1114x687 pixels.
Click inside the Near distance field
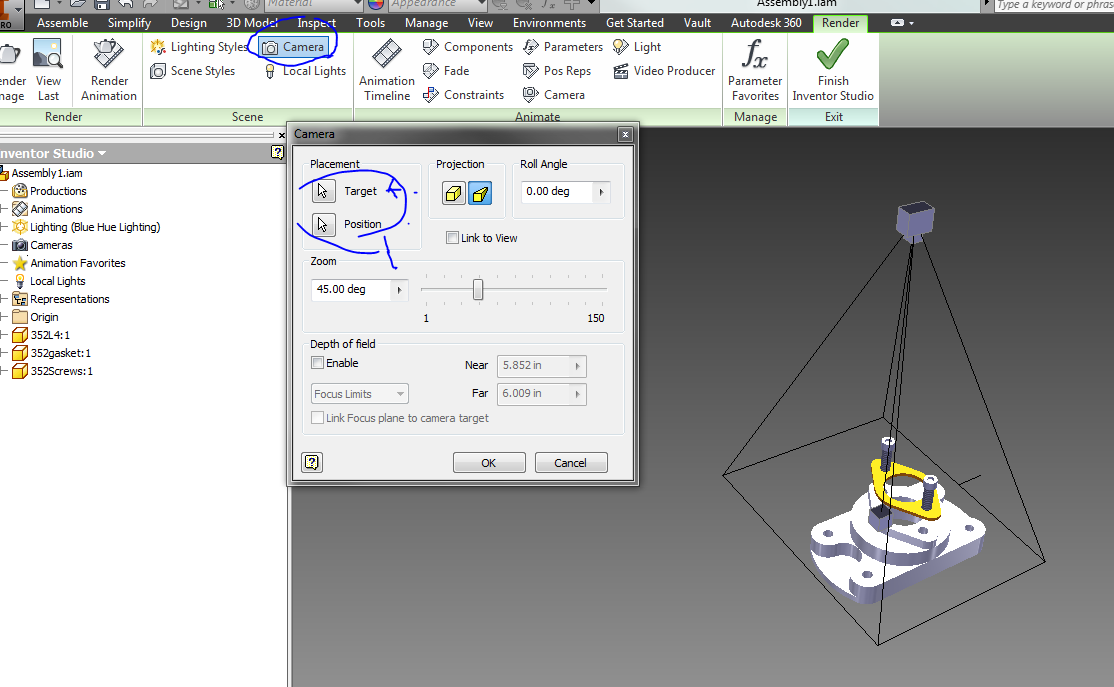(x=534, y=366)
